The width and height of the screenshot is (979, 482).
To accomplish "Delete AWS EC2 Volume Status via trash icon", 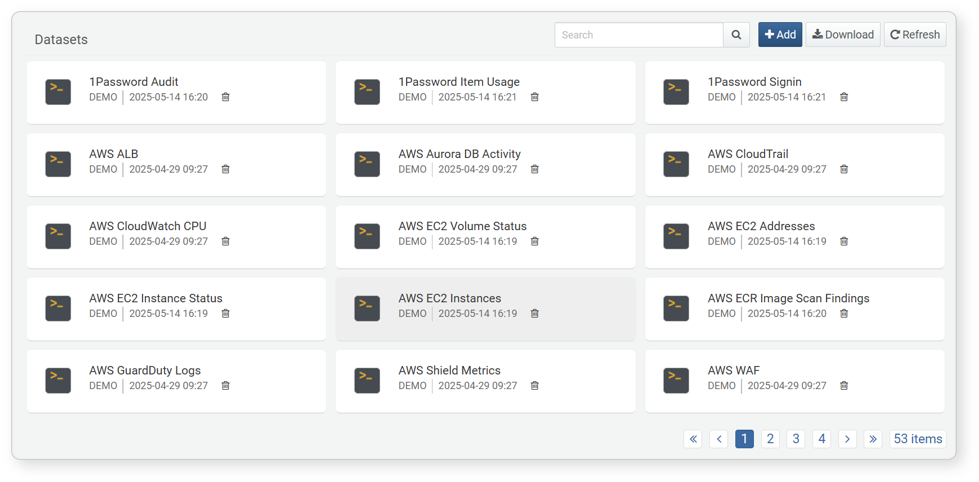I will (x=534, y=242).
